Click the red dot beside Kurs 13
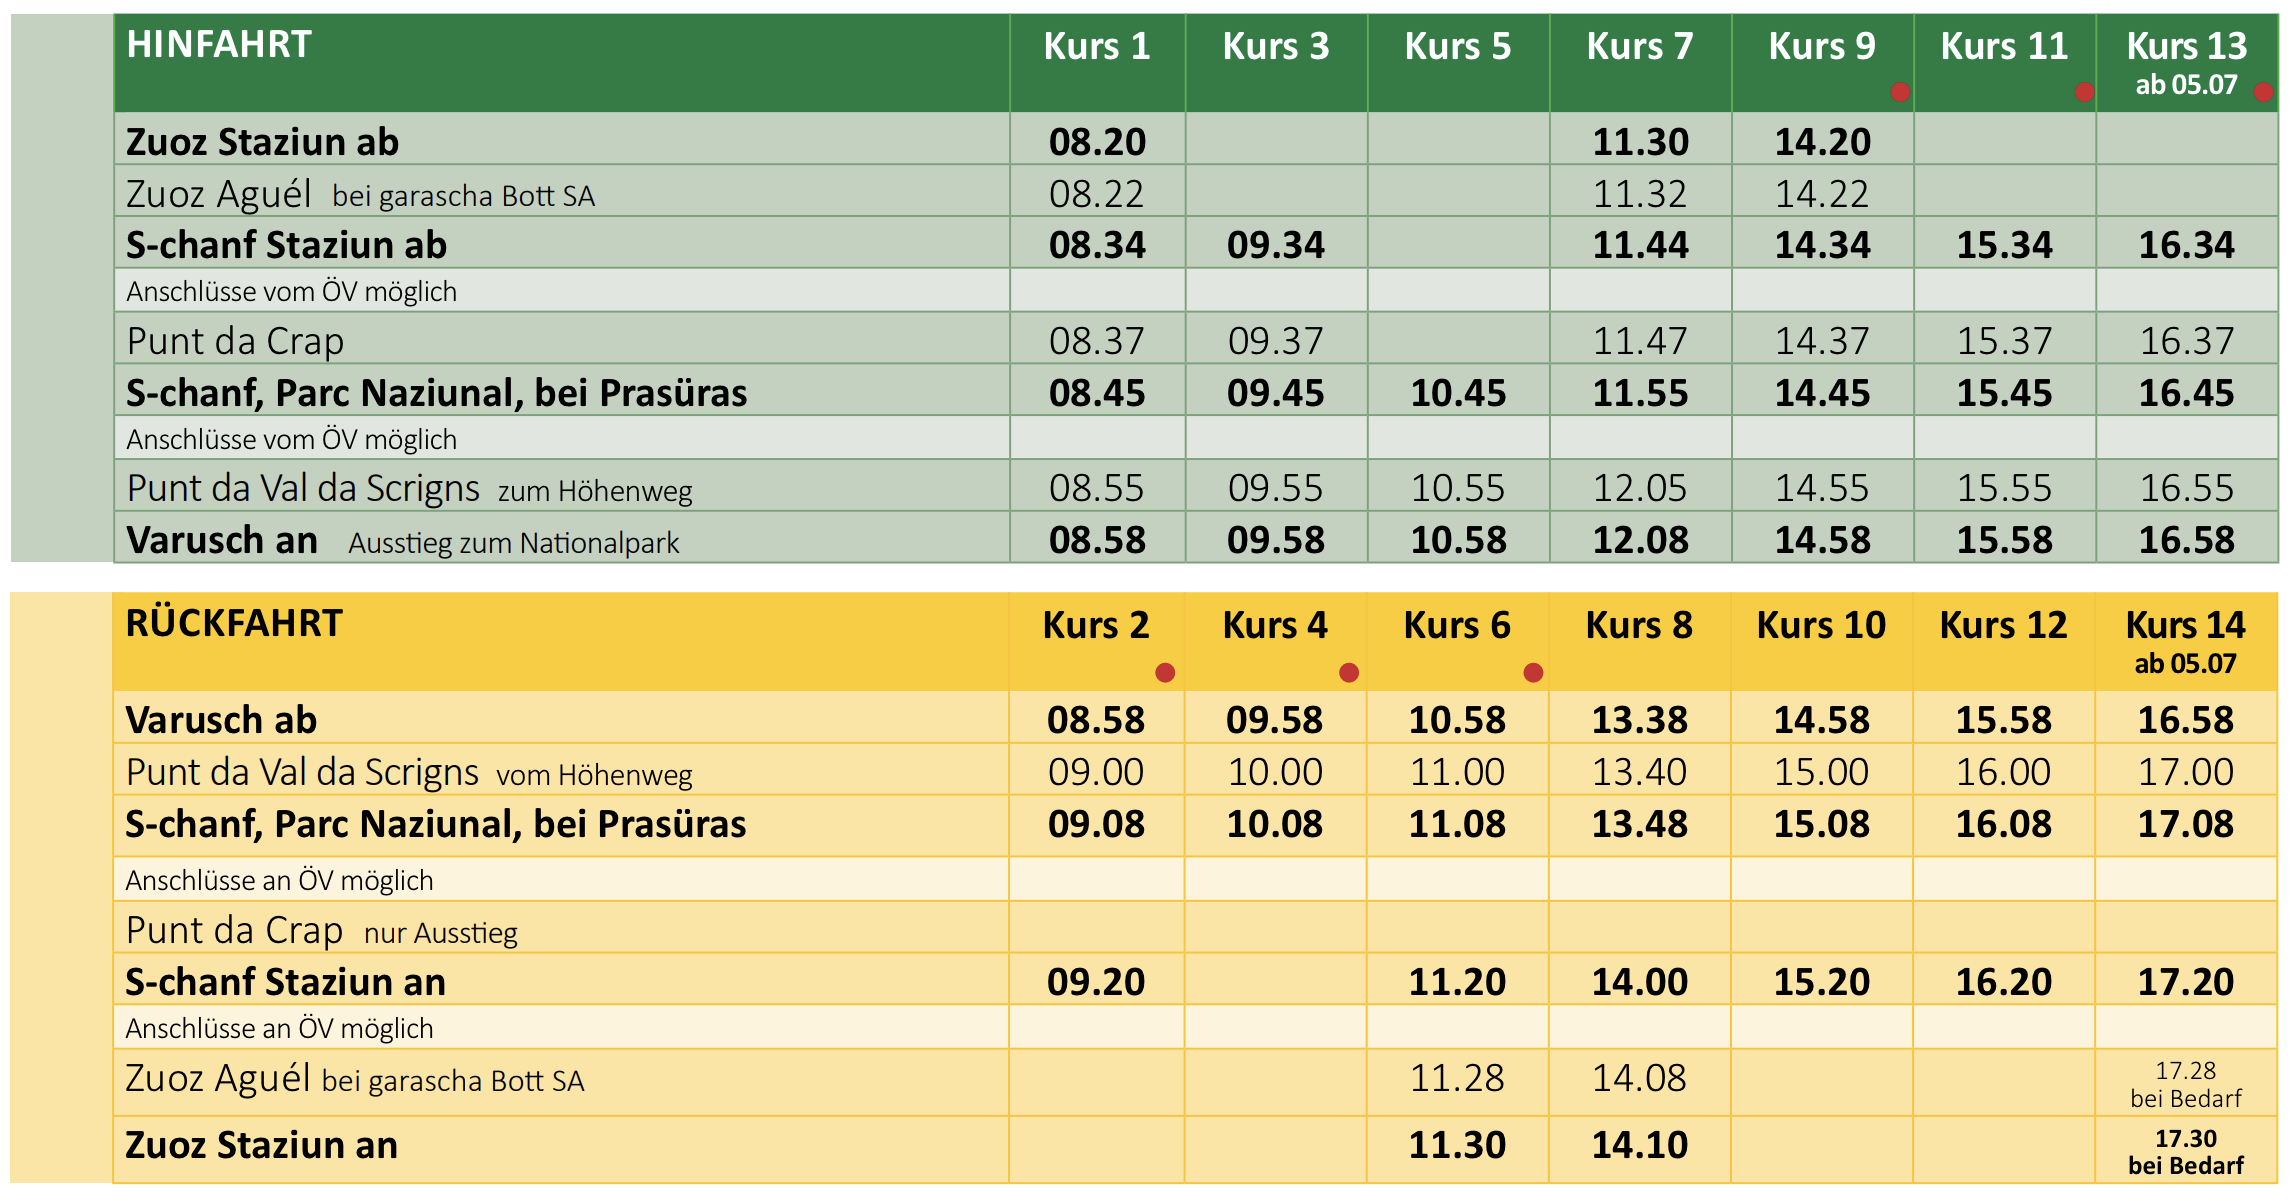The width and height of the screenshot is (2292, 1204). (x=2264, y=92)
